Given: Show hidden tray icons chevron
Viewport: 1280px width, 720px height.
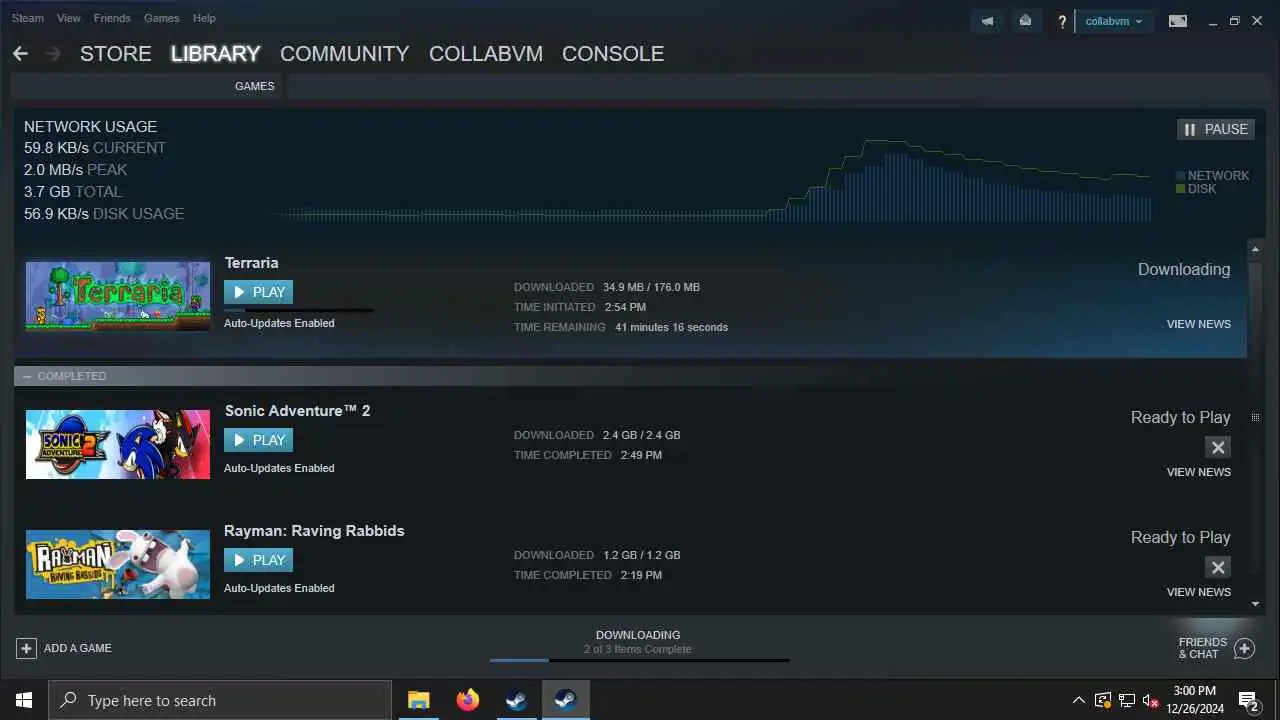Looking at the screenshot, I should pos(1078,700).
